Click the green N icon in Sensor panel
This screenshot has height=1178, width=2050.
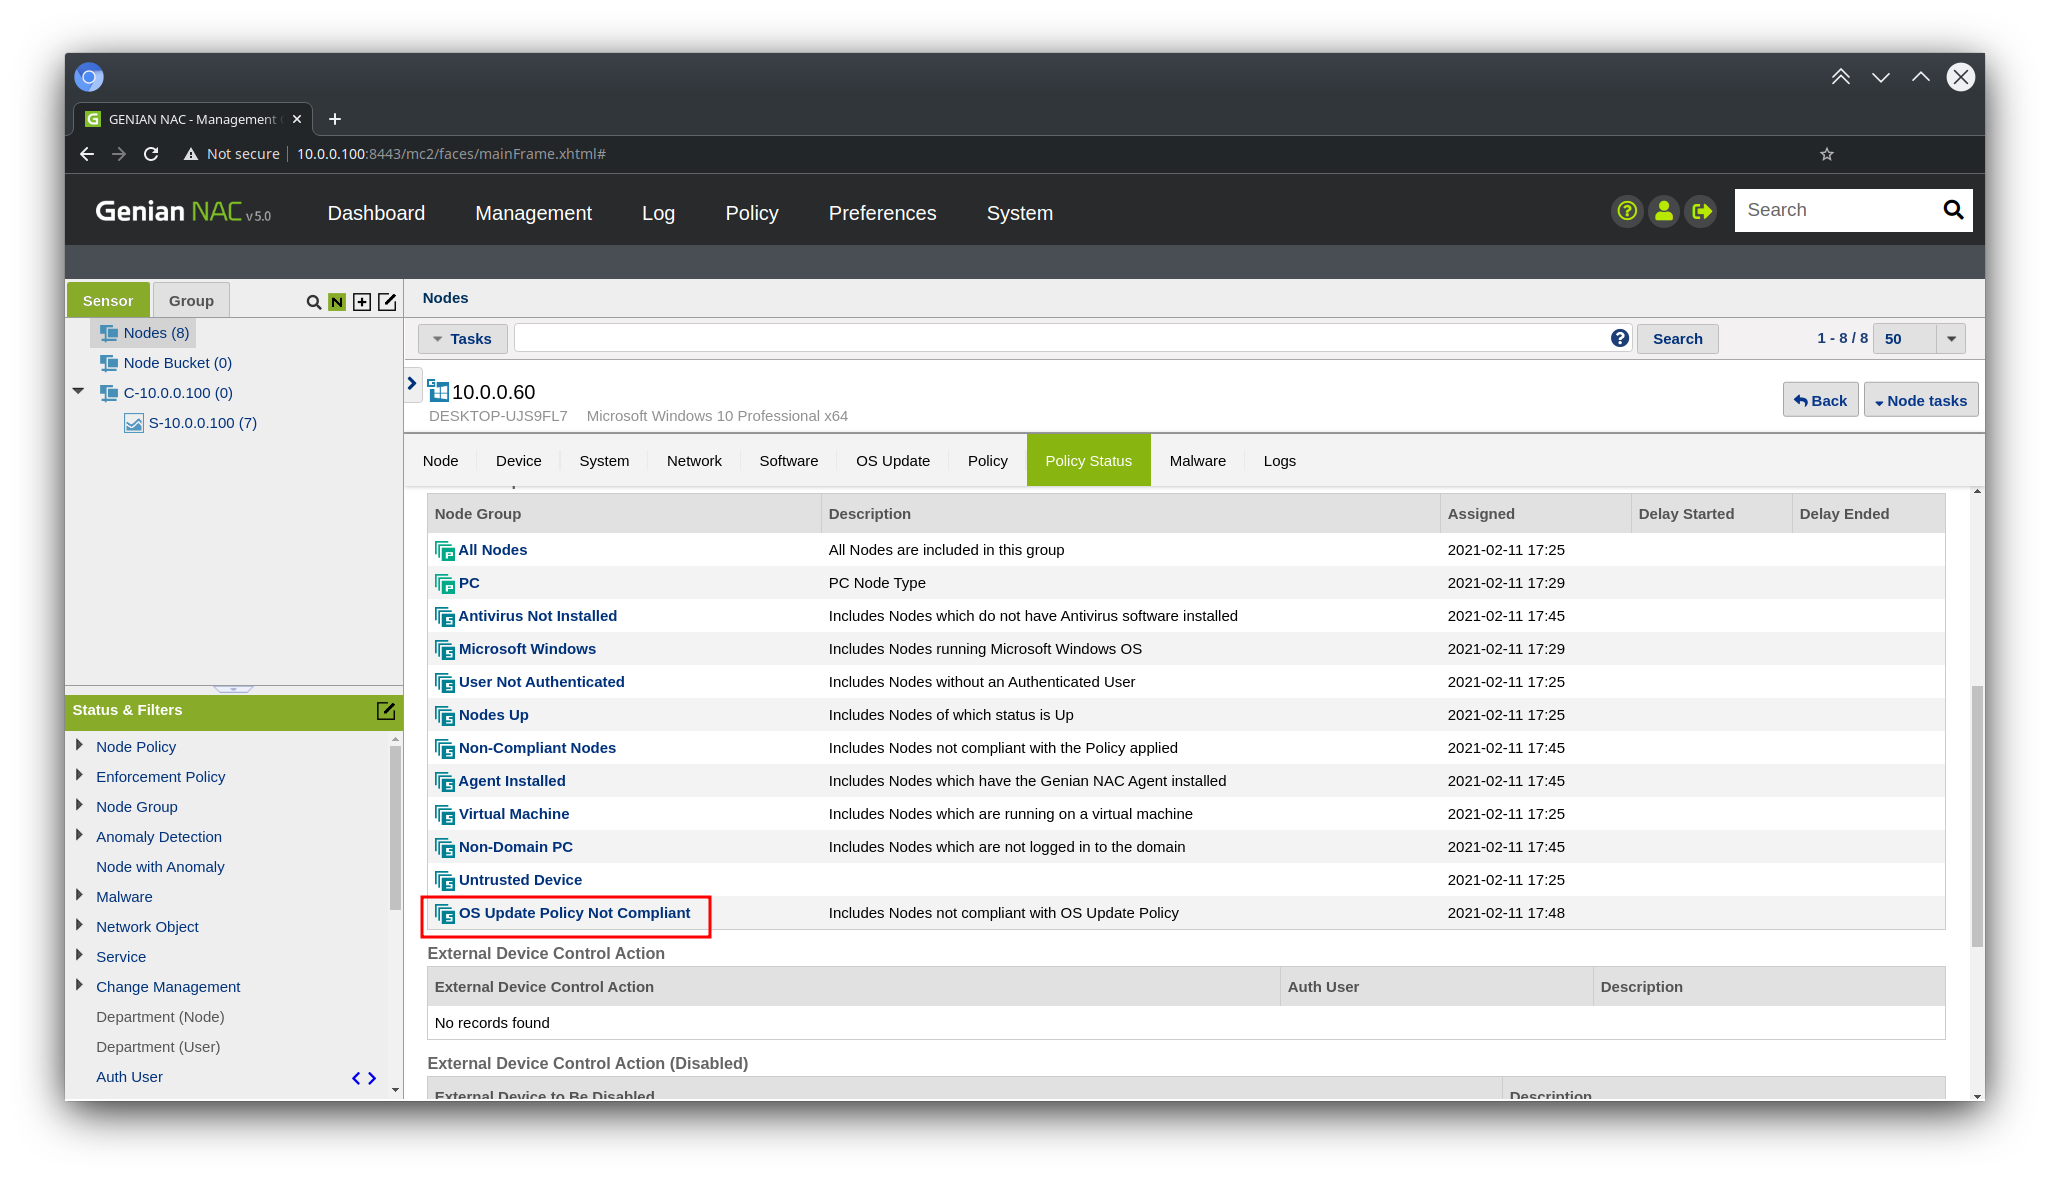337,302
